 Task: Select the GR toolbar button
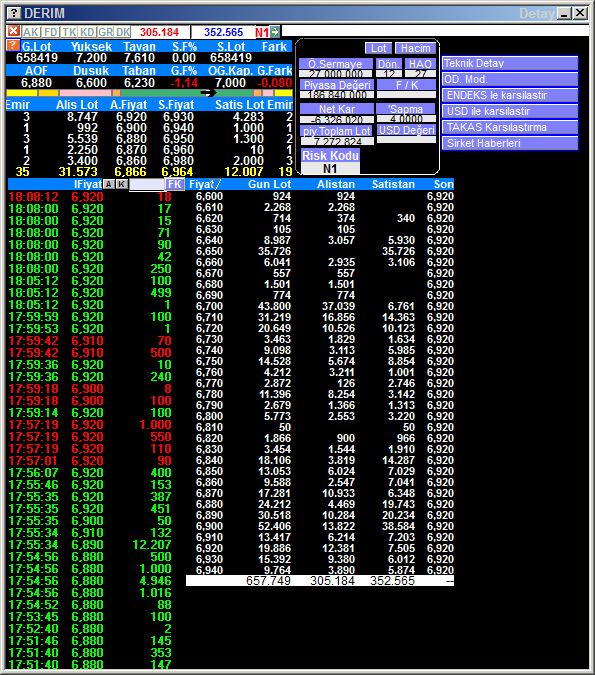point(105,32)
